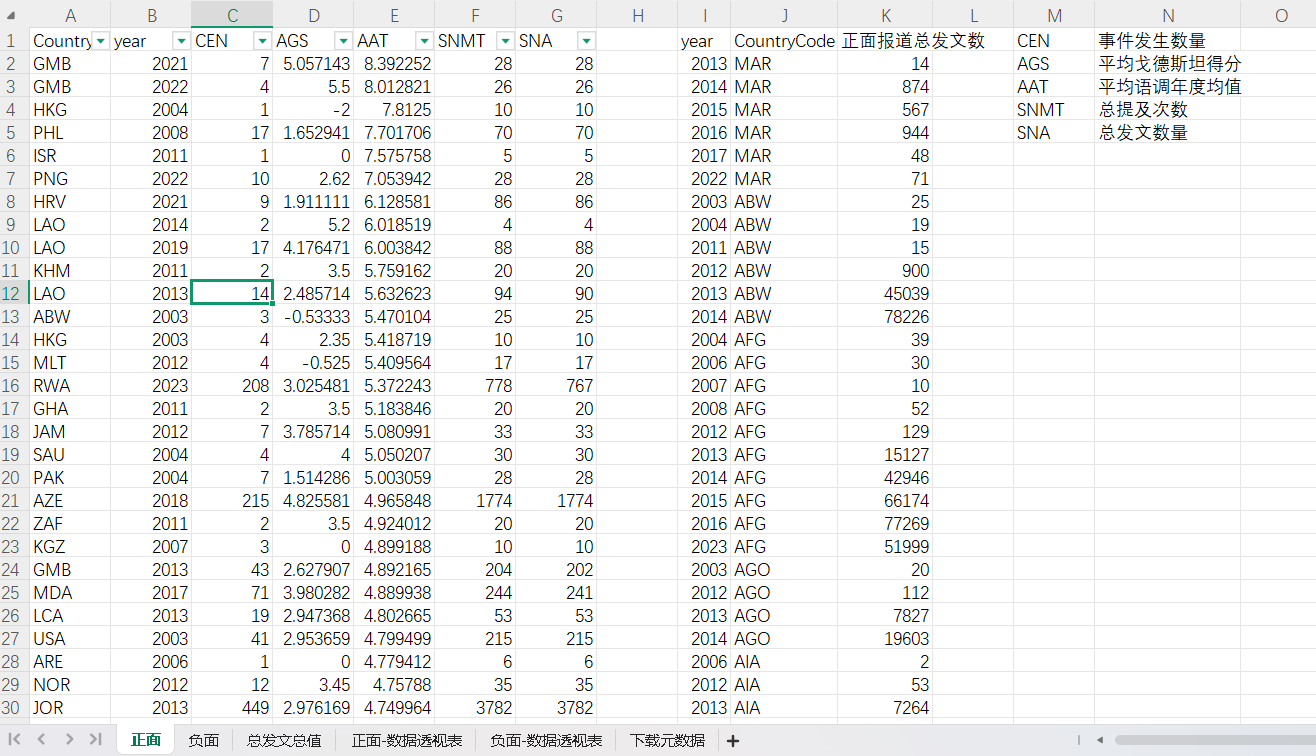Select the value 8.392252 in AAT column

coord(394,64)
